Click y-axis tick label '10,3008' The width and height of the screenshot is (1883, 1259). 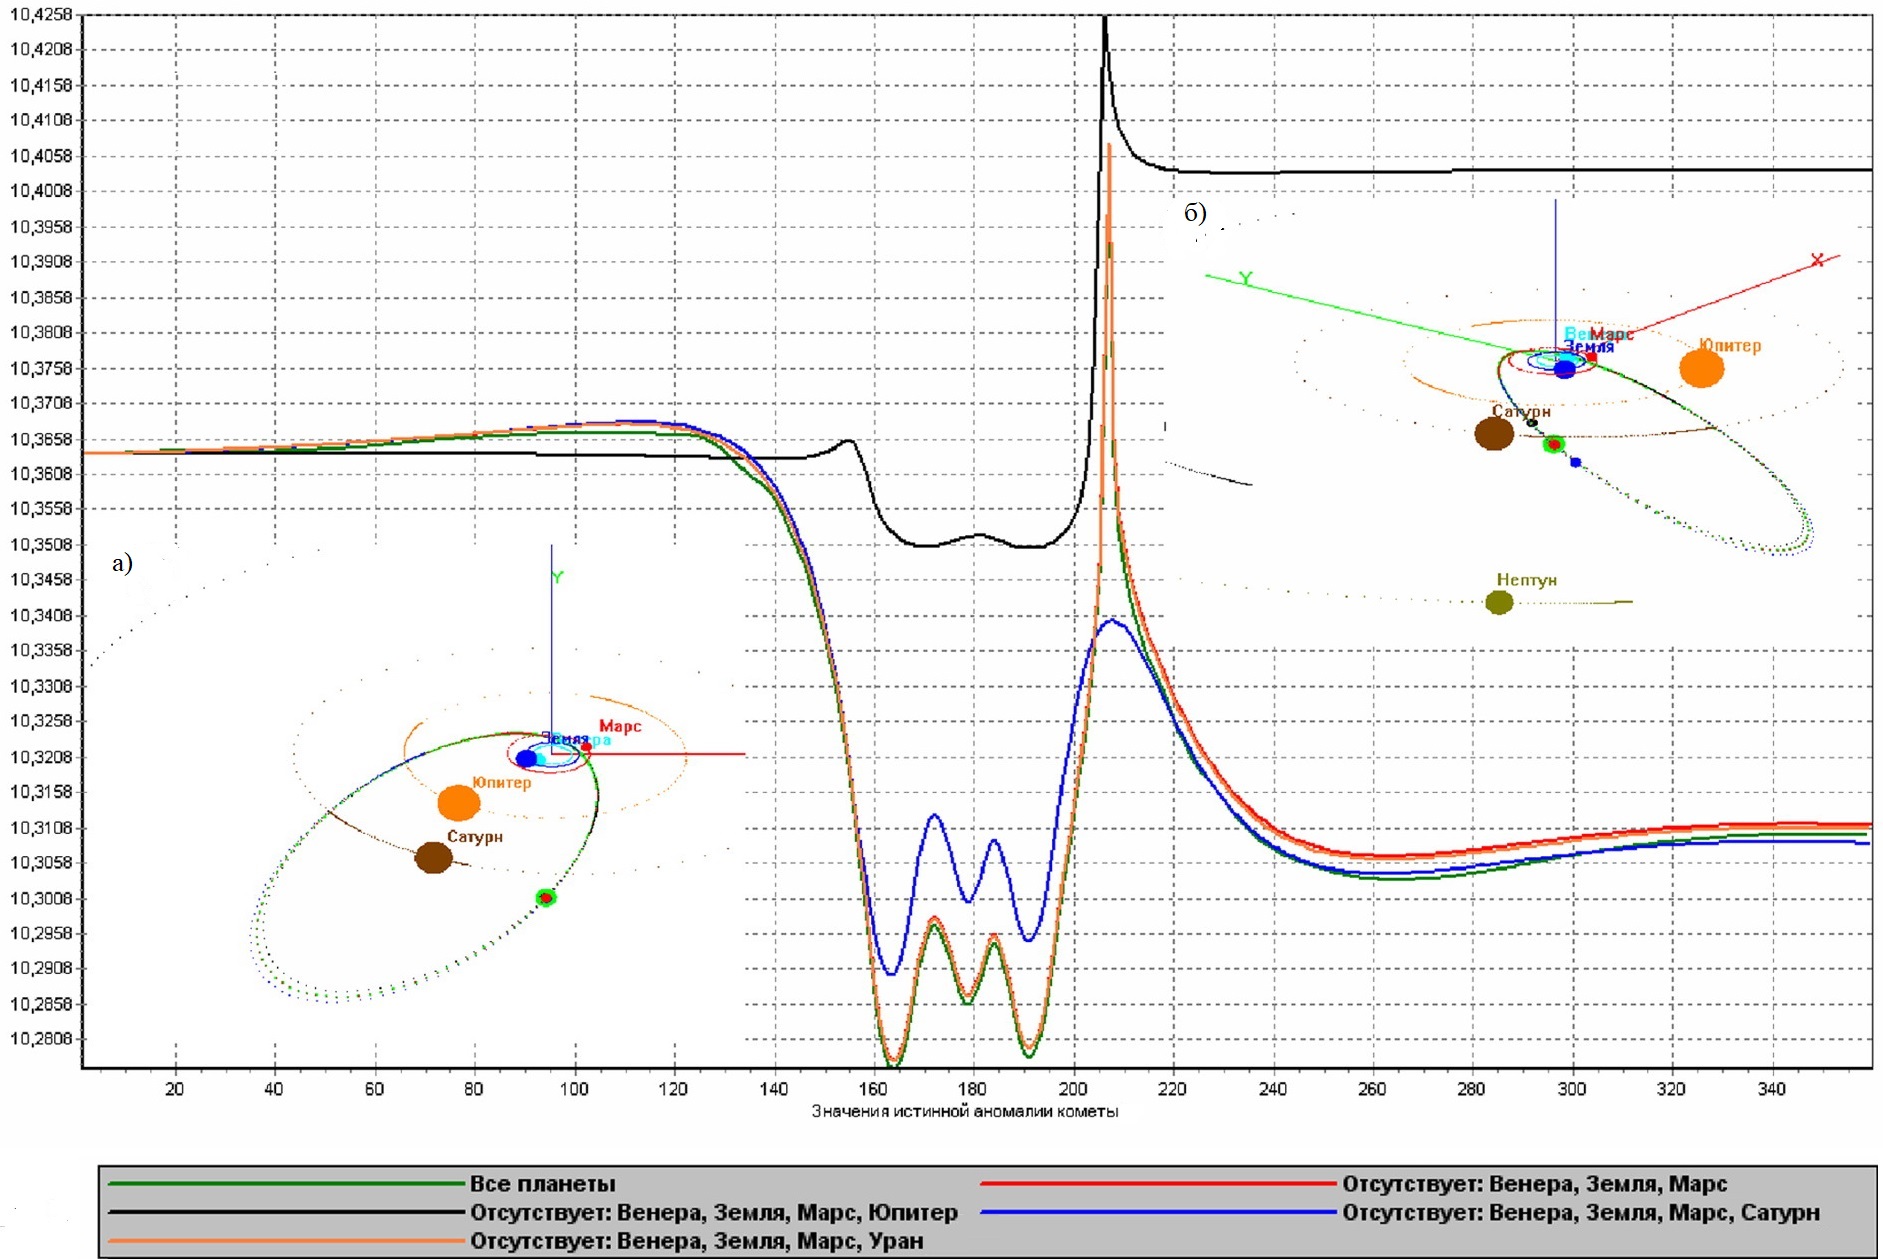coord(41,898)
